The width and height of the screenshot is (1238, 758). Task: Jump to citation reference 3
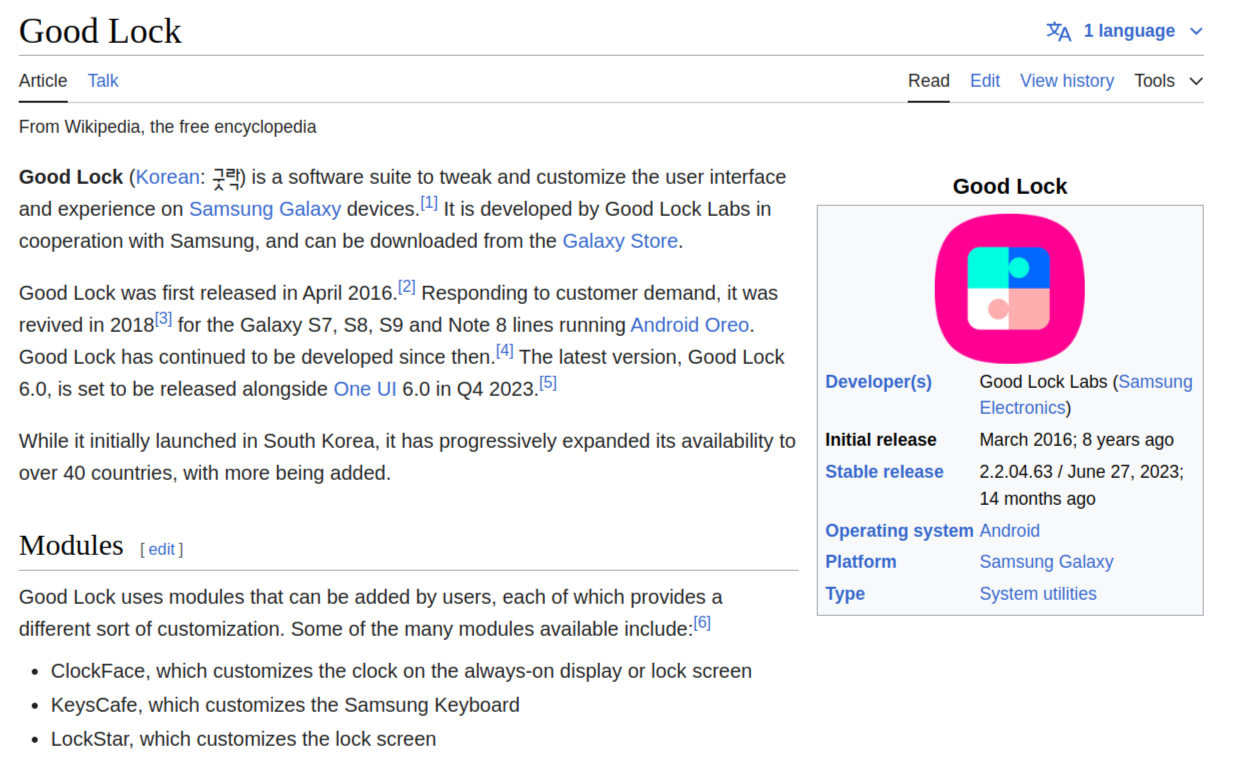coord(164,319)
